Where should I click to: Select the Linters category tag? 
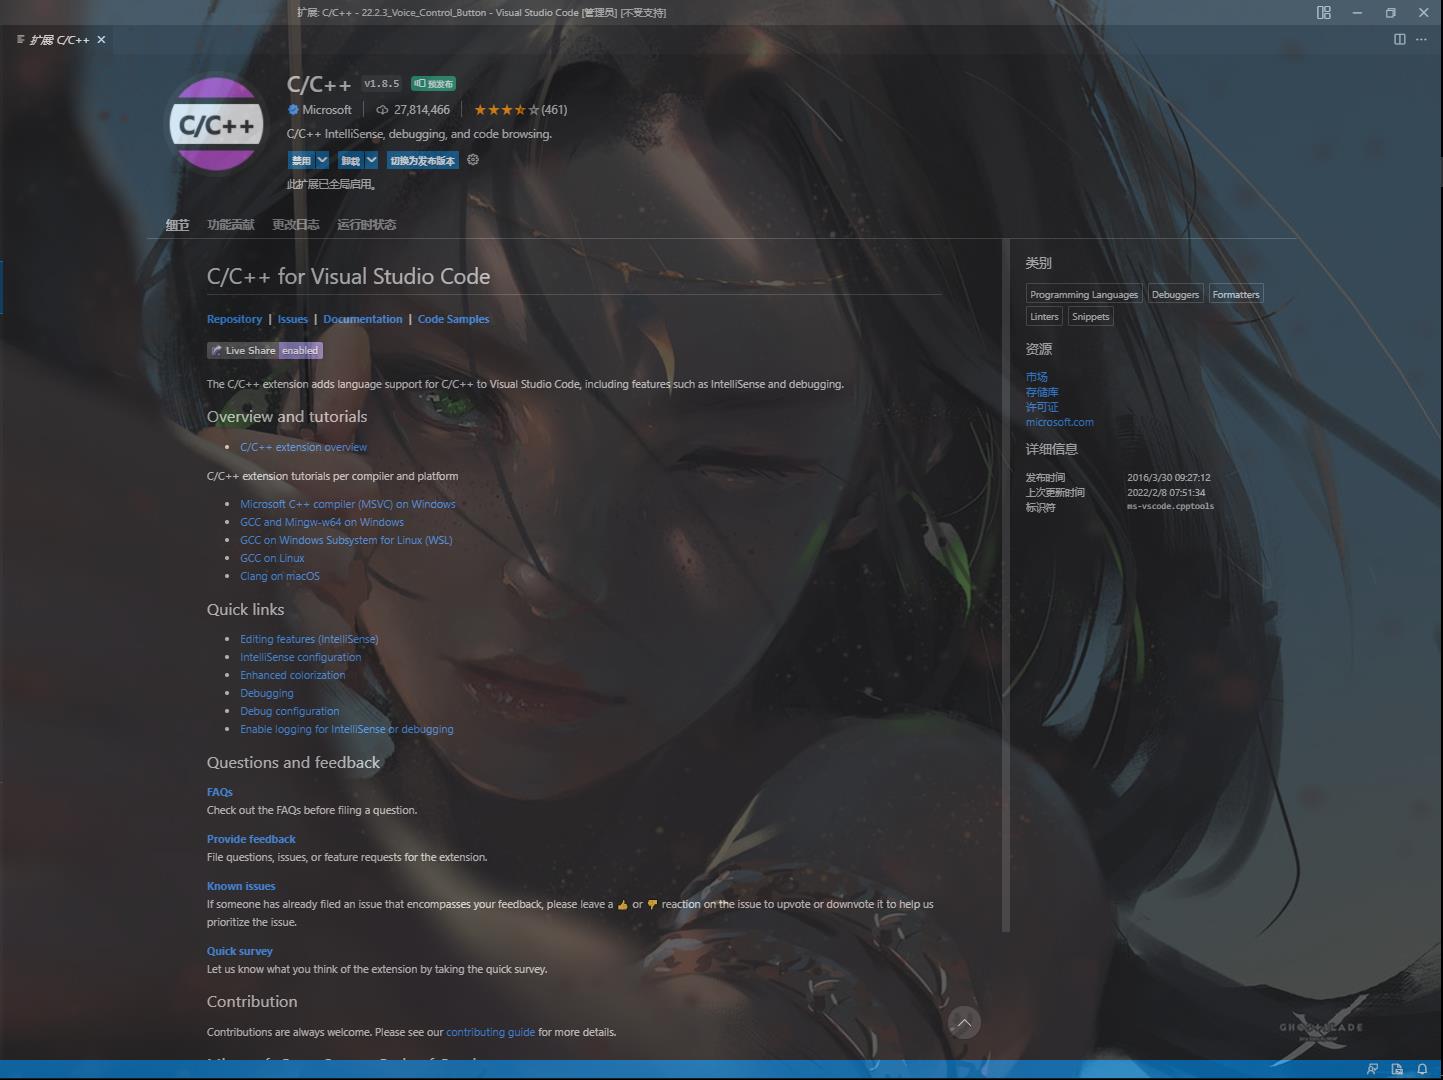click(1044, 316)
